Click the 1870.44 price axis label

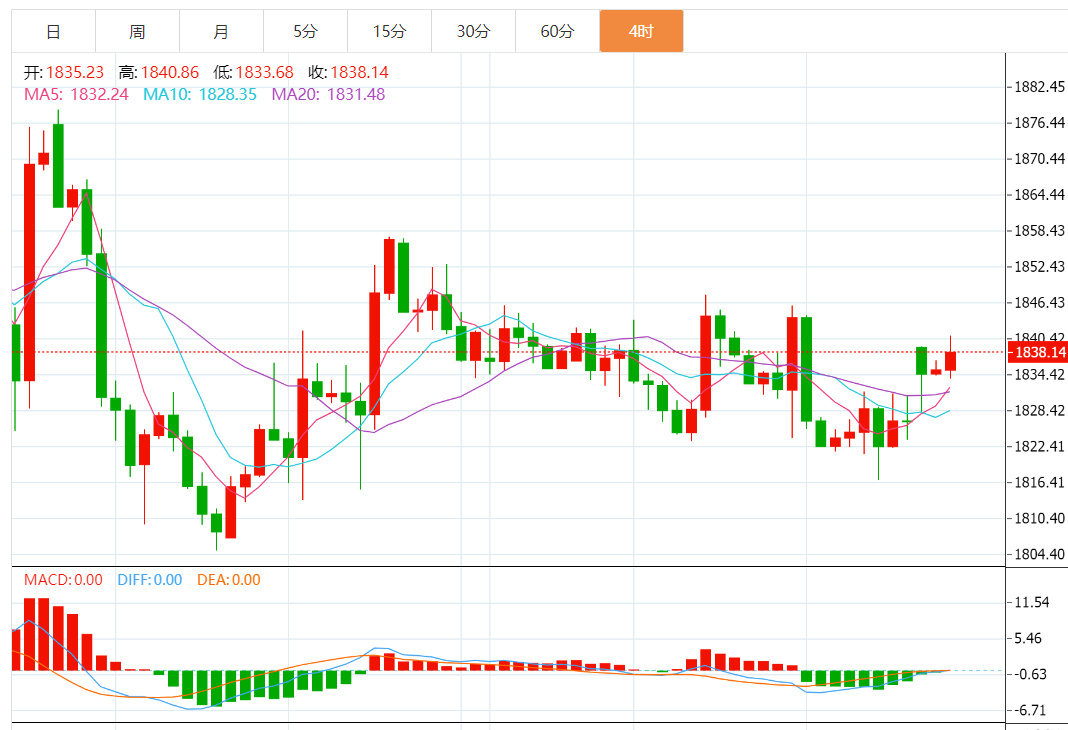tap(1039, 159)
